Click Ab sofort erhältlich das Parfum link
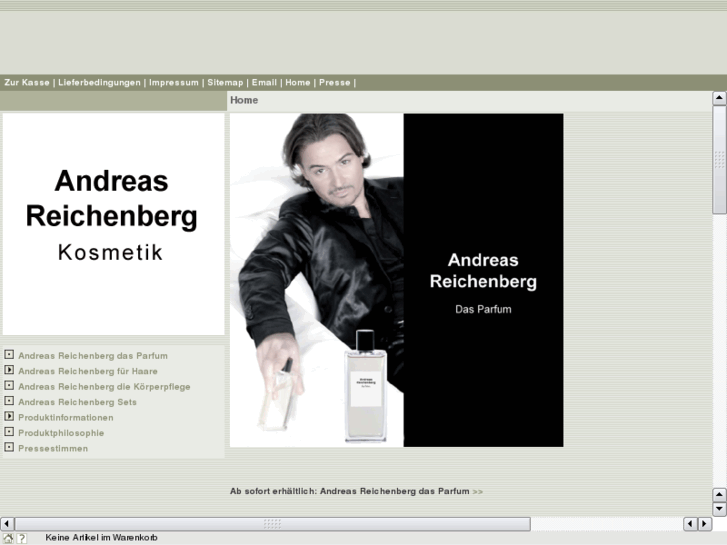This screenshot has width=727, height=545. 356,491
